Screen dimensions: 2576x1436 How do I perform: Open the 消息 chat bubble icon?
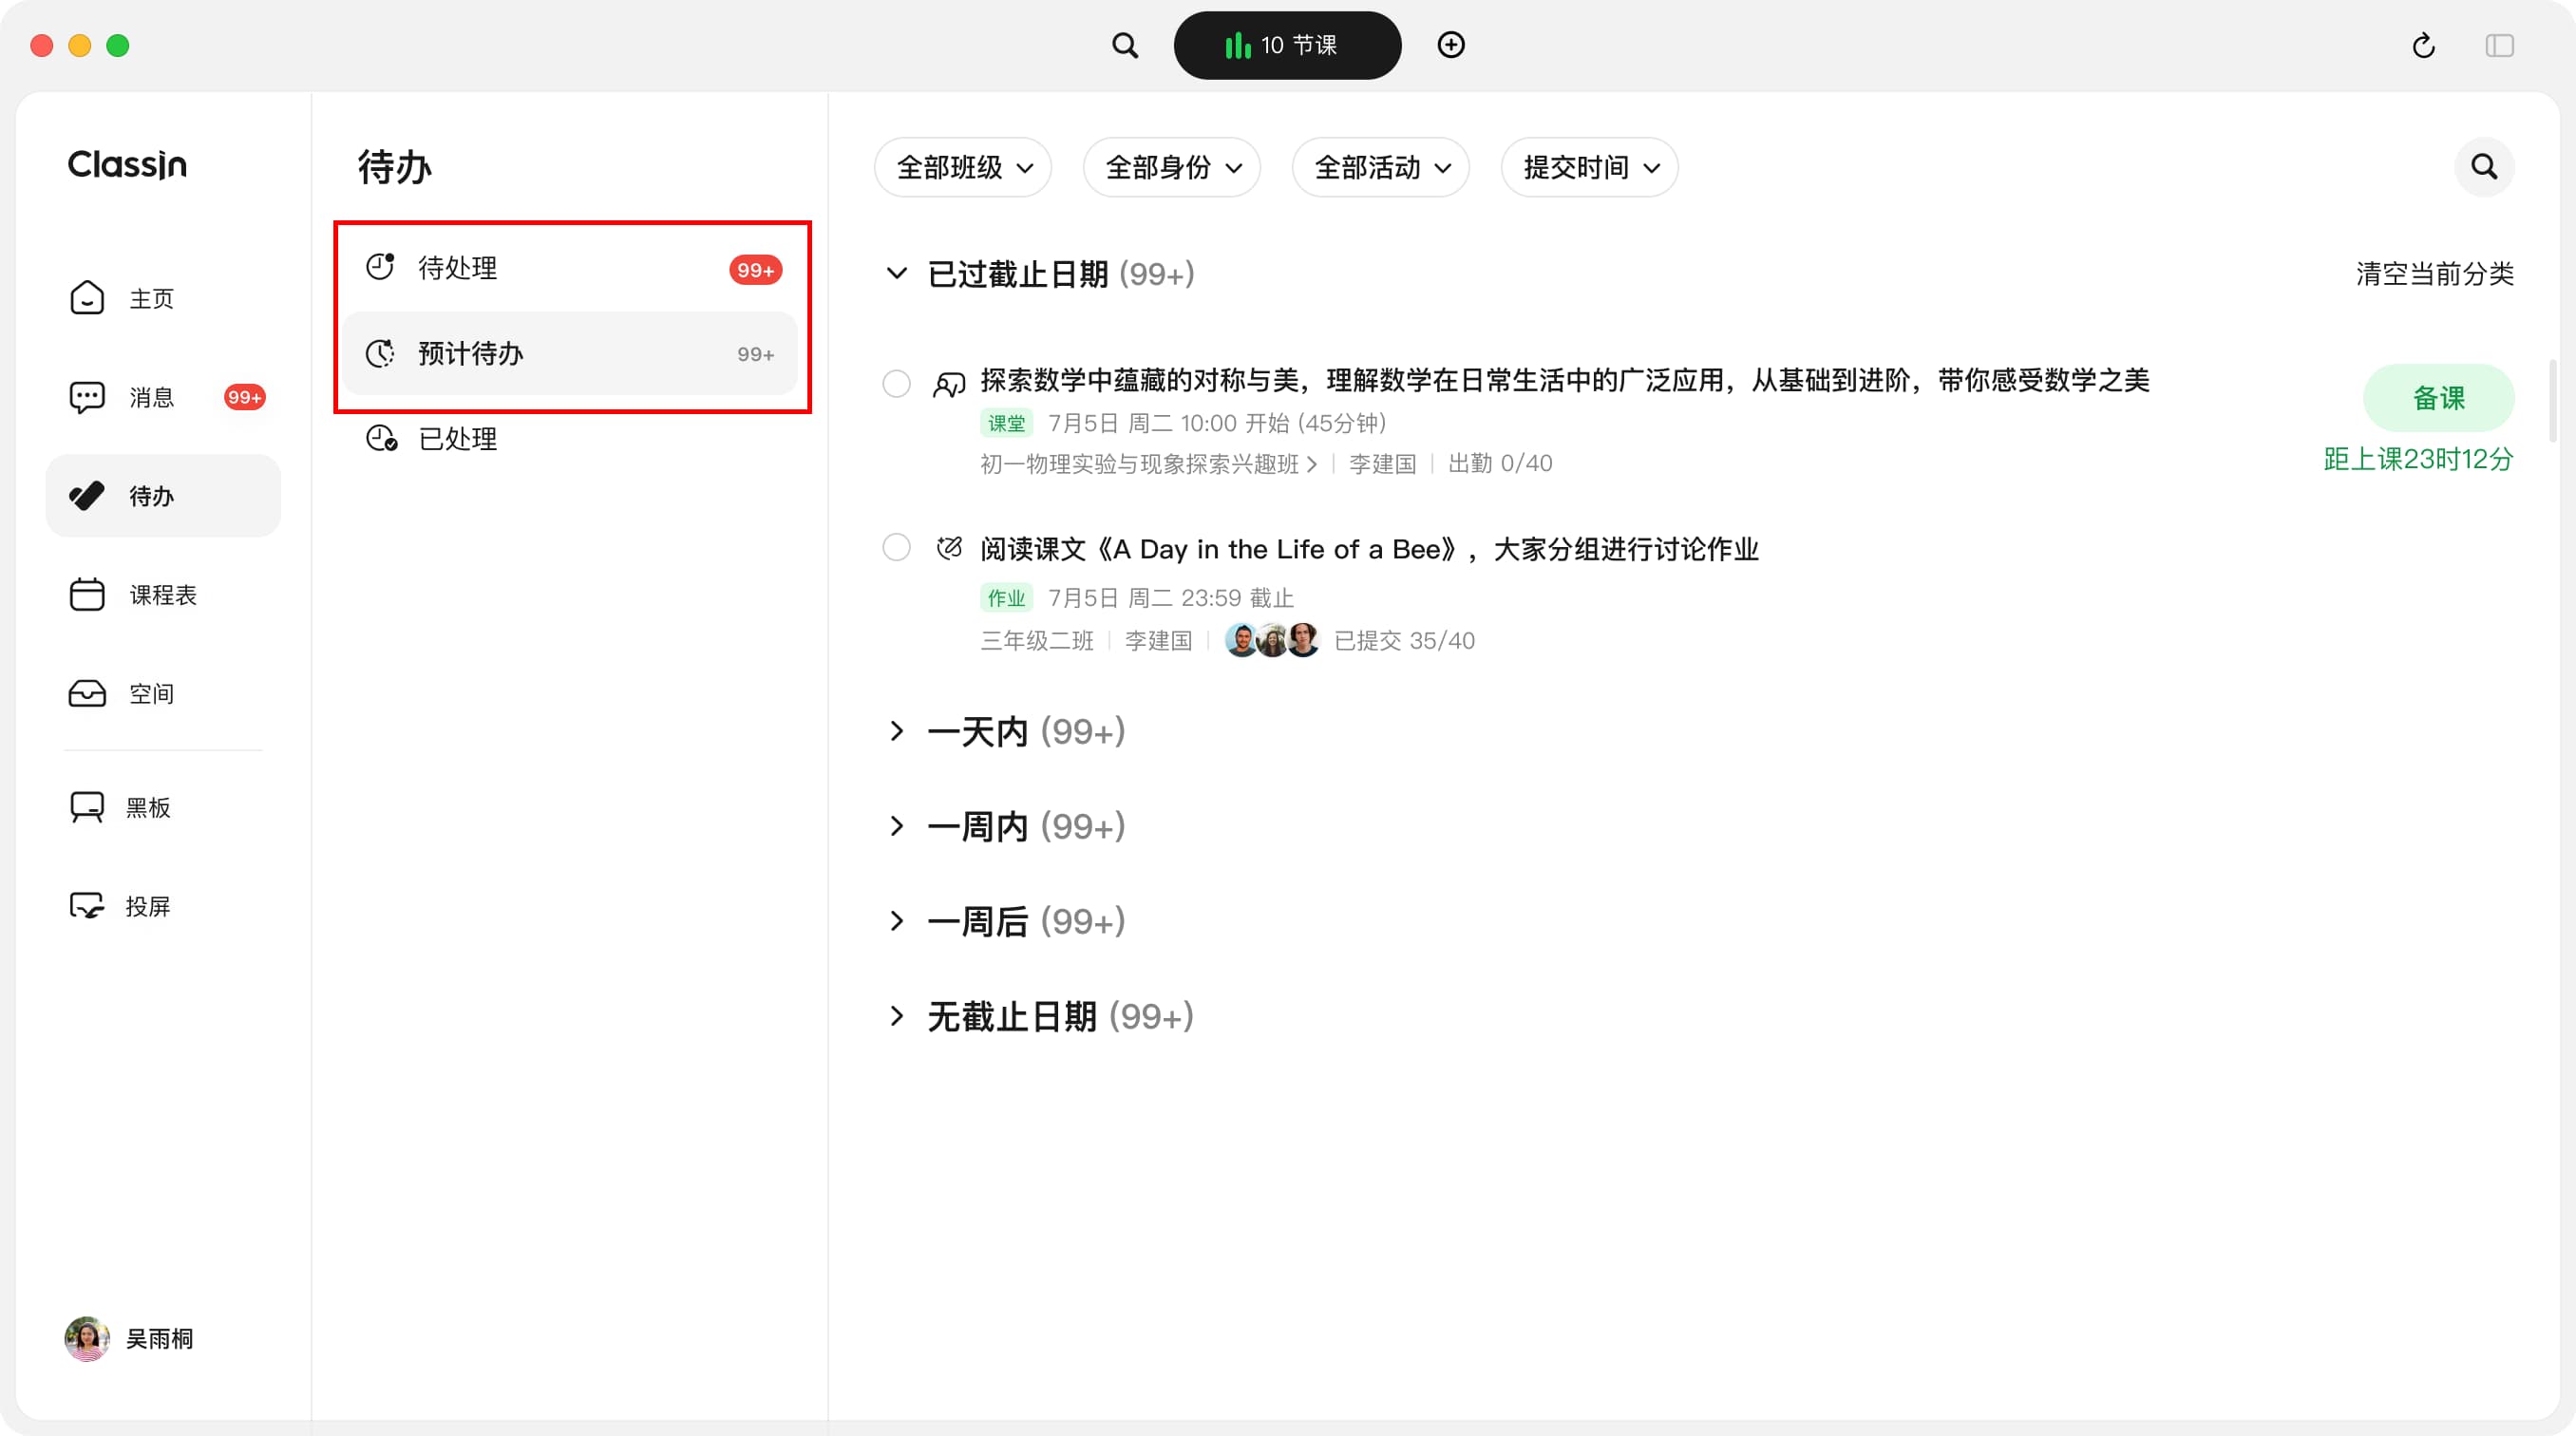87,397
